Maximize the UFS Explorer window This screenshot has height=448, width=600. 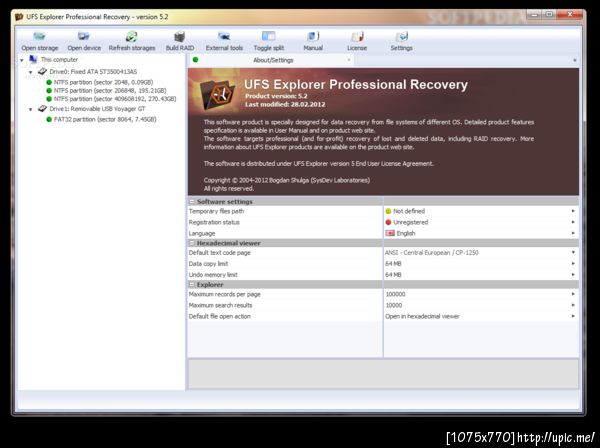click(x=549, y=15)
